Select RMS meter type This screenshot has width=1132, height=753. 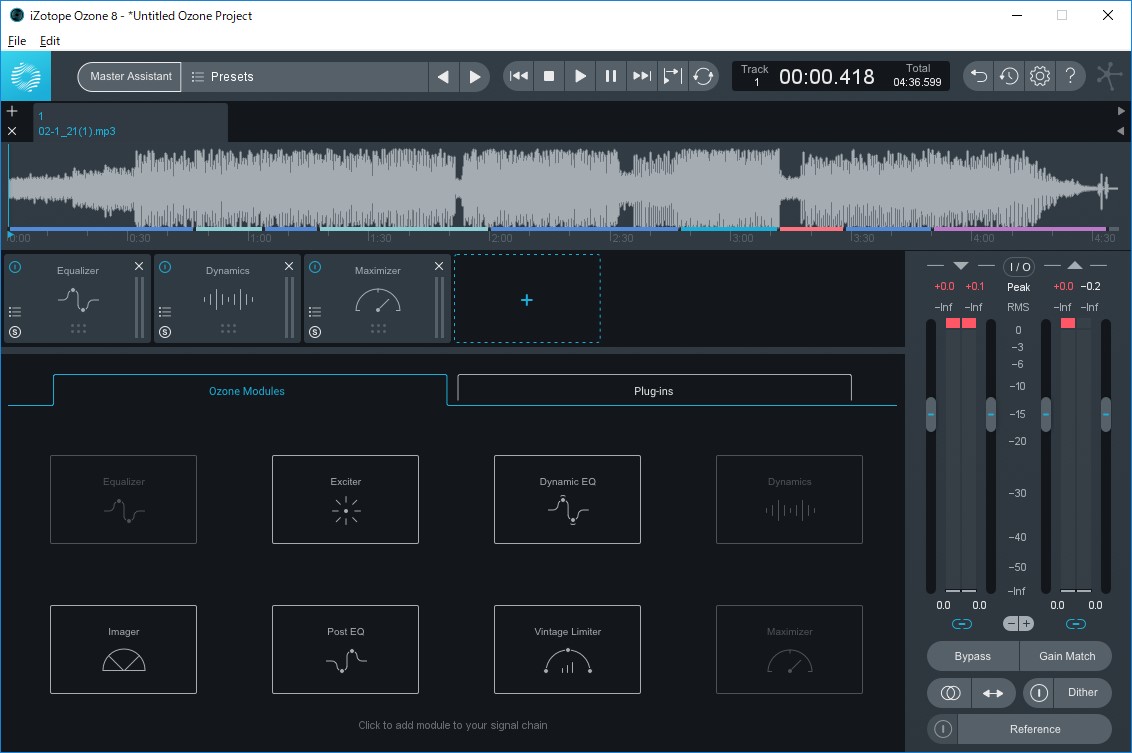[1019, 308]
